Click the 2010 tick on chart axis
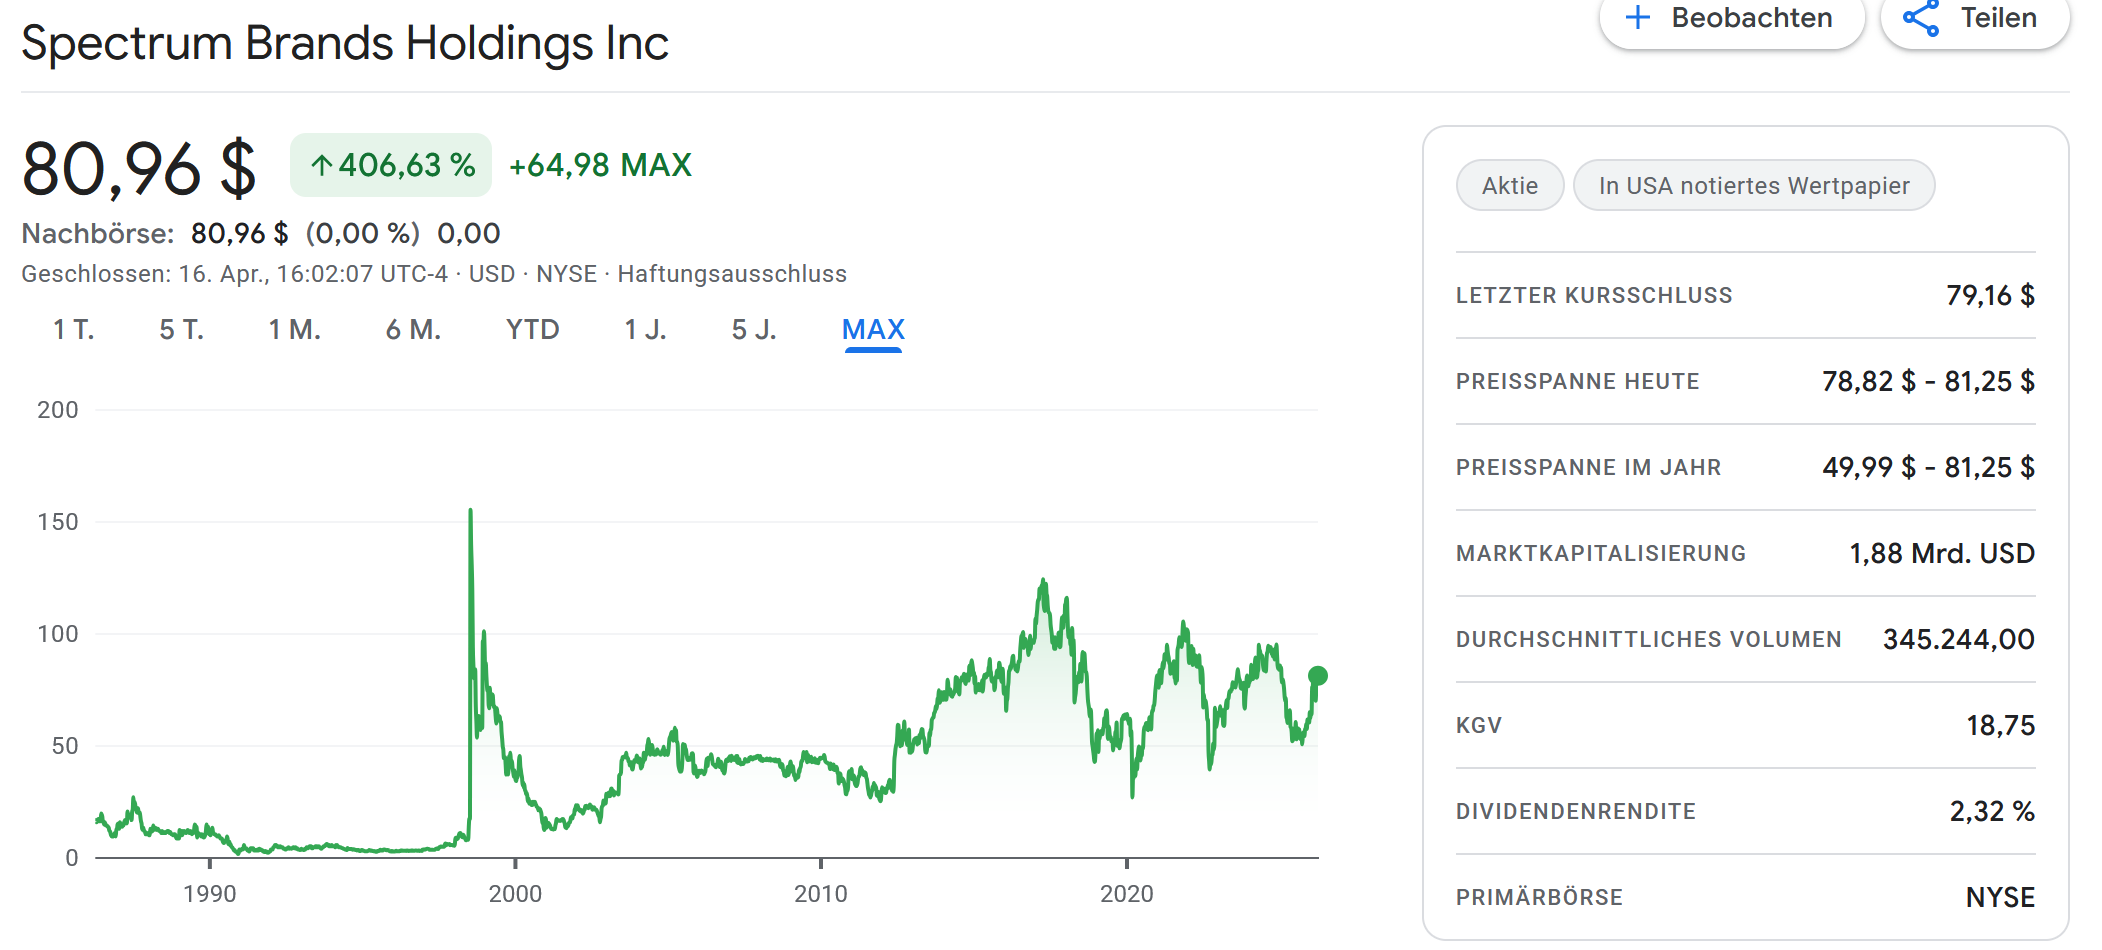 pyautogui.click(x=821, y=862)
